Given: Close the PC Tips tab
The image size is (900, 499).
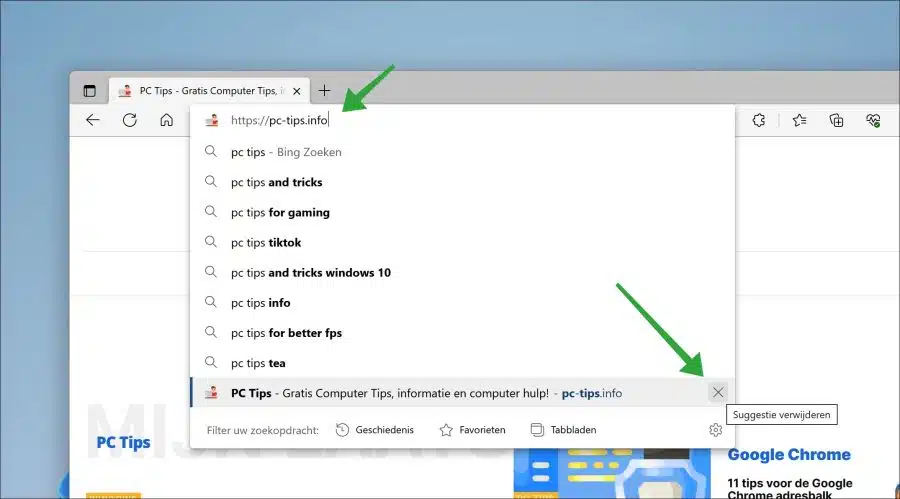Looking at the screenshot, I should click(297, 91).
